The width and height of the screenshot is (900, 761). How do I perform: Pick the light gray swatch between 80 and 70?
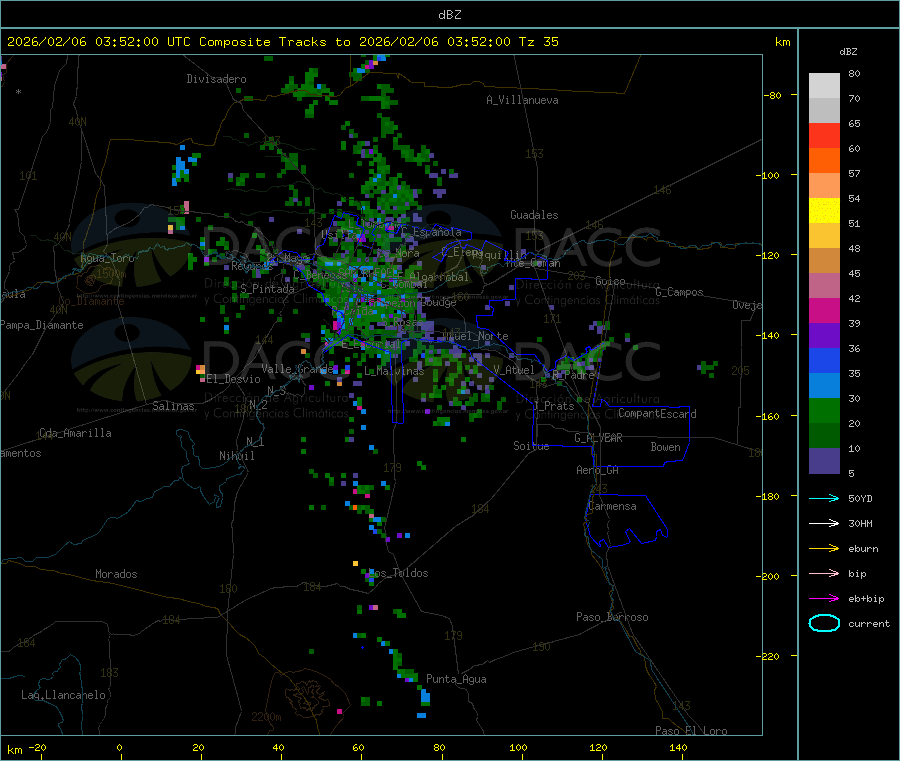tap(824, 86)
